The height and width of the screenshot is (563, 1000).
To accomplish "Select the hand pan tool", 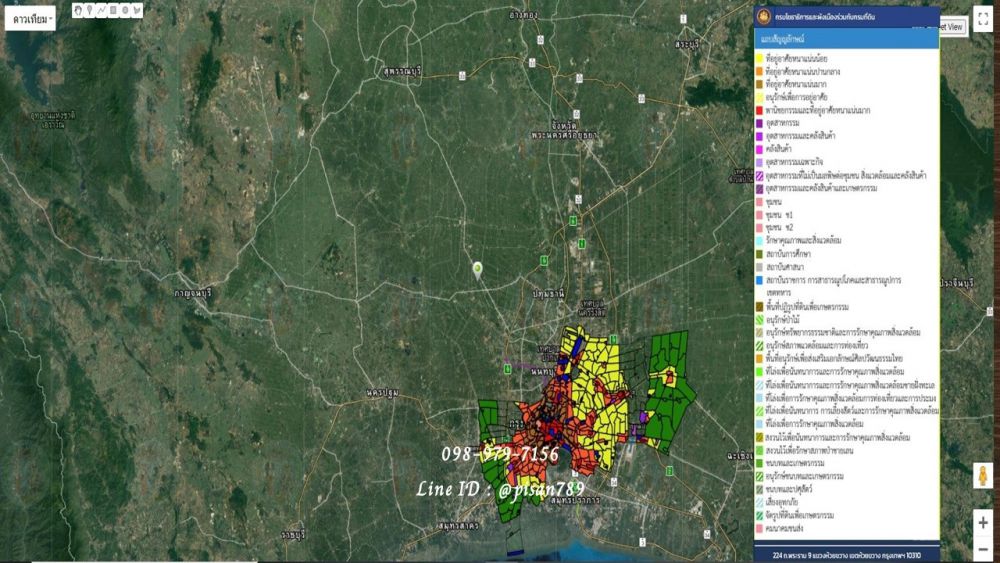I will coord(78,10).
